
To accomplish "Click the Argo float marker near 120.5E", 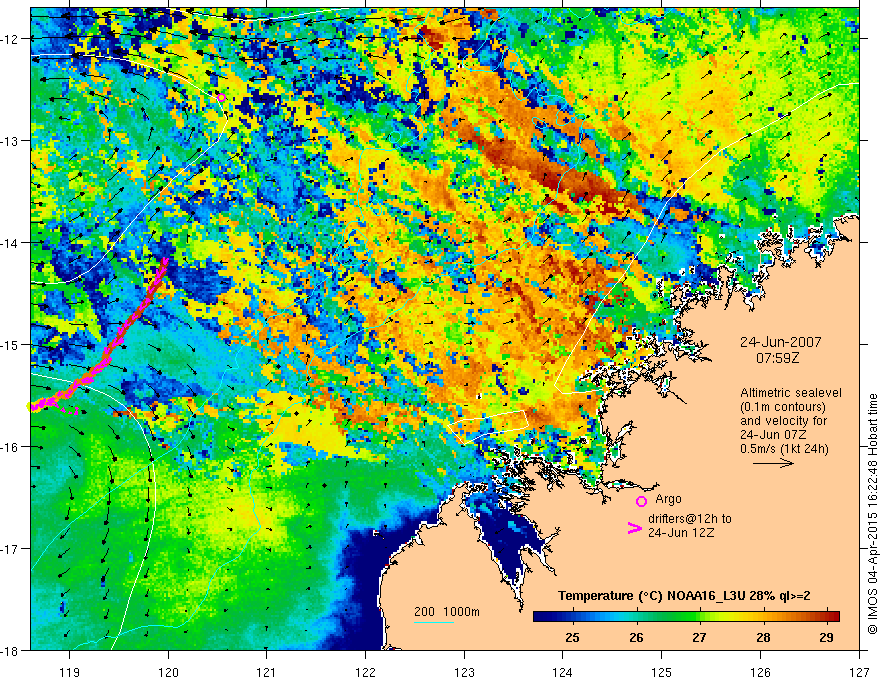I will 221,98.
